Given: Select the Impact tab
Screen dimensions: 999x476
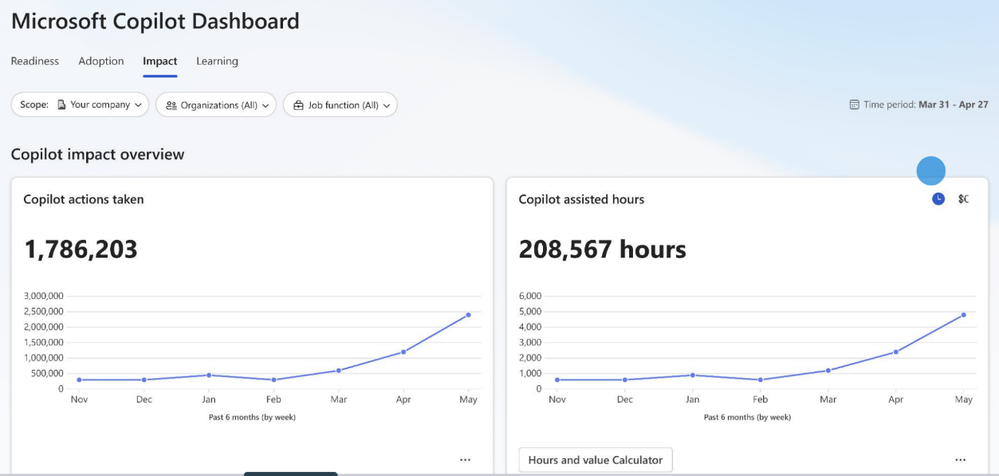Looking at the screenshot, I should coord(160,61).
